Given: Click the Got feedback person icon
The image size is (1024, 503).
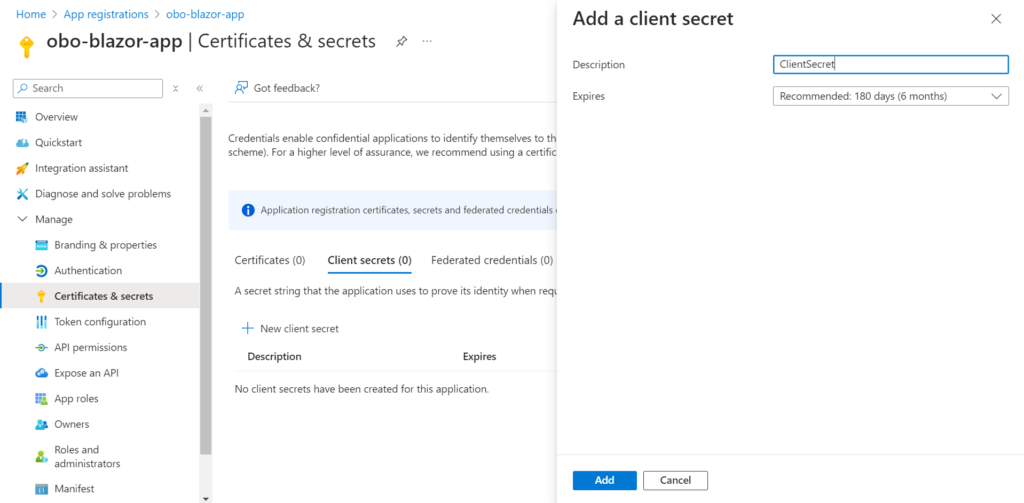Looking at the screenshot, I should coord(242,88).
